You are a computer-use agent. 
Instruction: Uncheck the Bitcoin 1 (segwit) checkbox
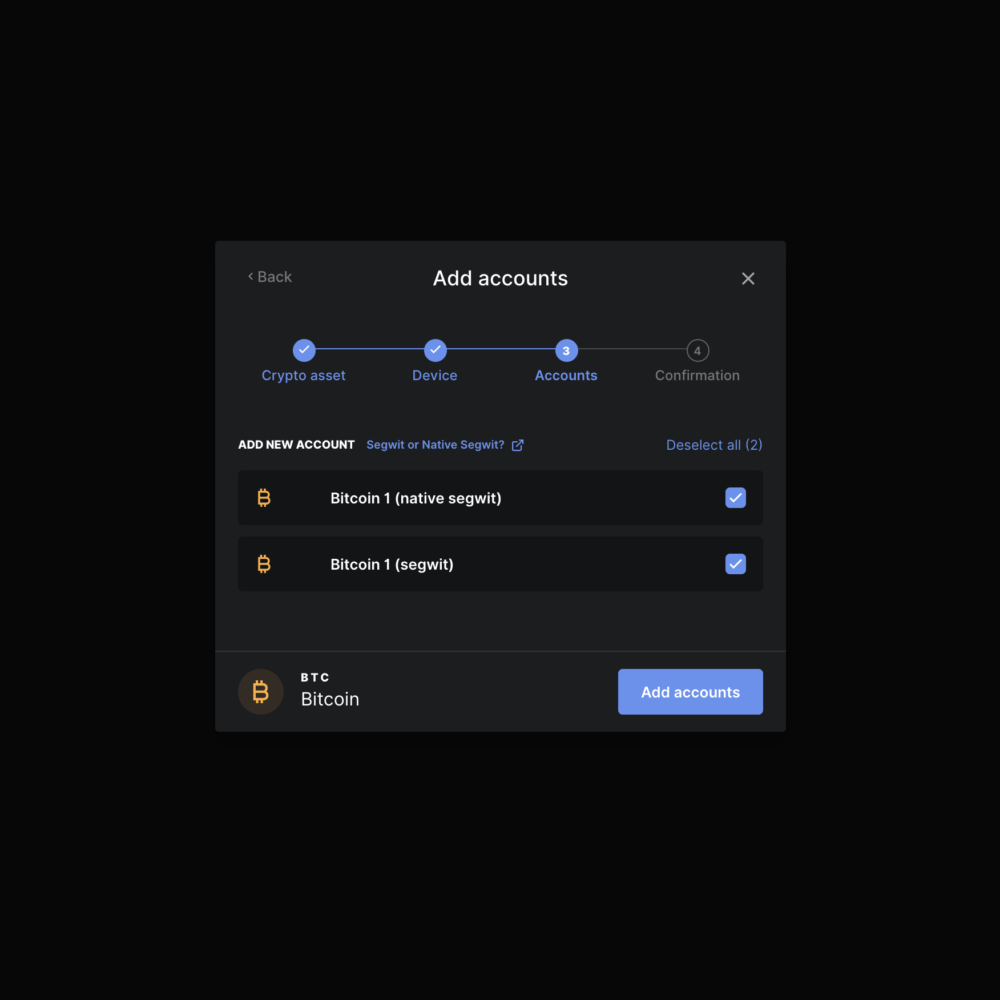point(735,564)
